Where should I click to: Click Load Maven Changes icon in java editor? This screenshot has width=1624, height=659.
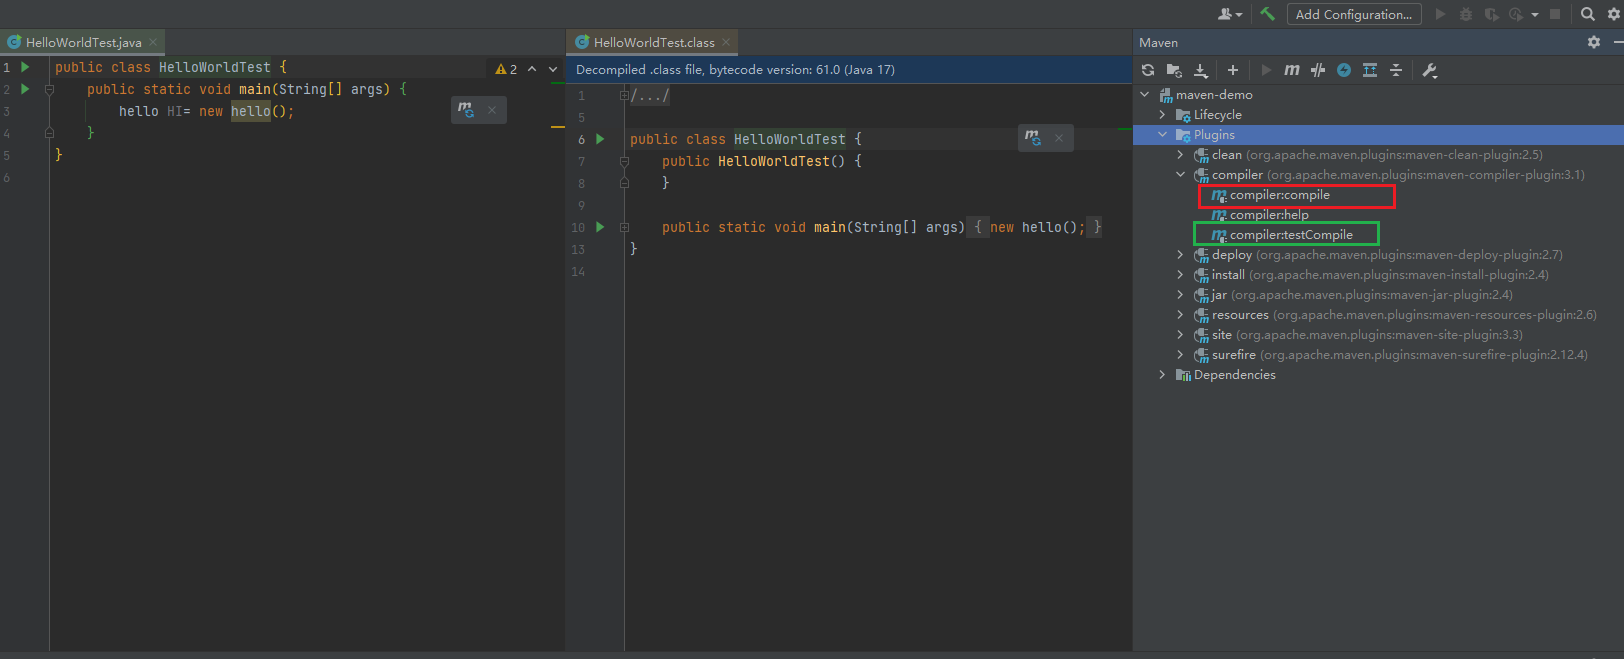tap(466, 110)
